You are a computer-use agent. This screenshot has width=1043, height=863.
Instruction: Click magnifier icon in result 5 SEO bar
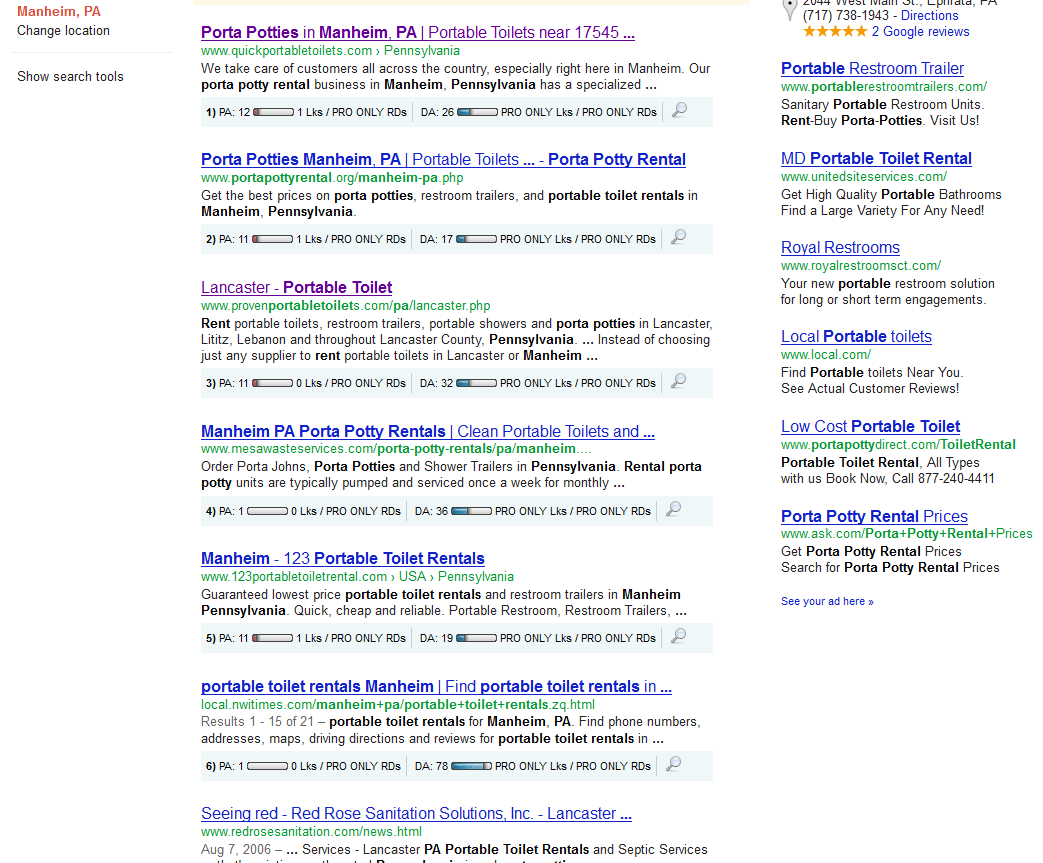click(678, 637)
